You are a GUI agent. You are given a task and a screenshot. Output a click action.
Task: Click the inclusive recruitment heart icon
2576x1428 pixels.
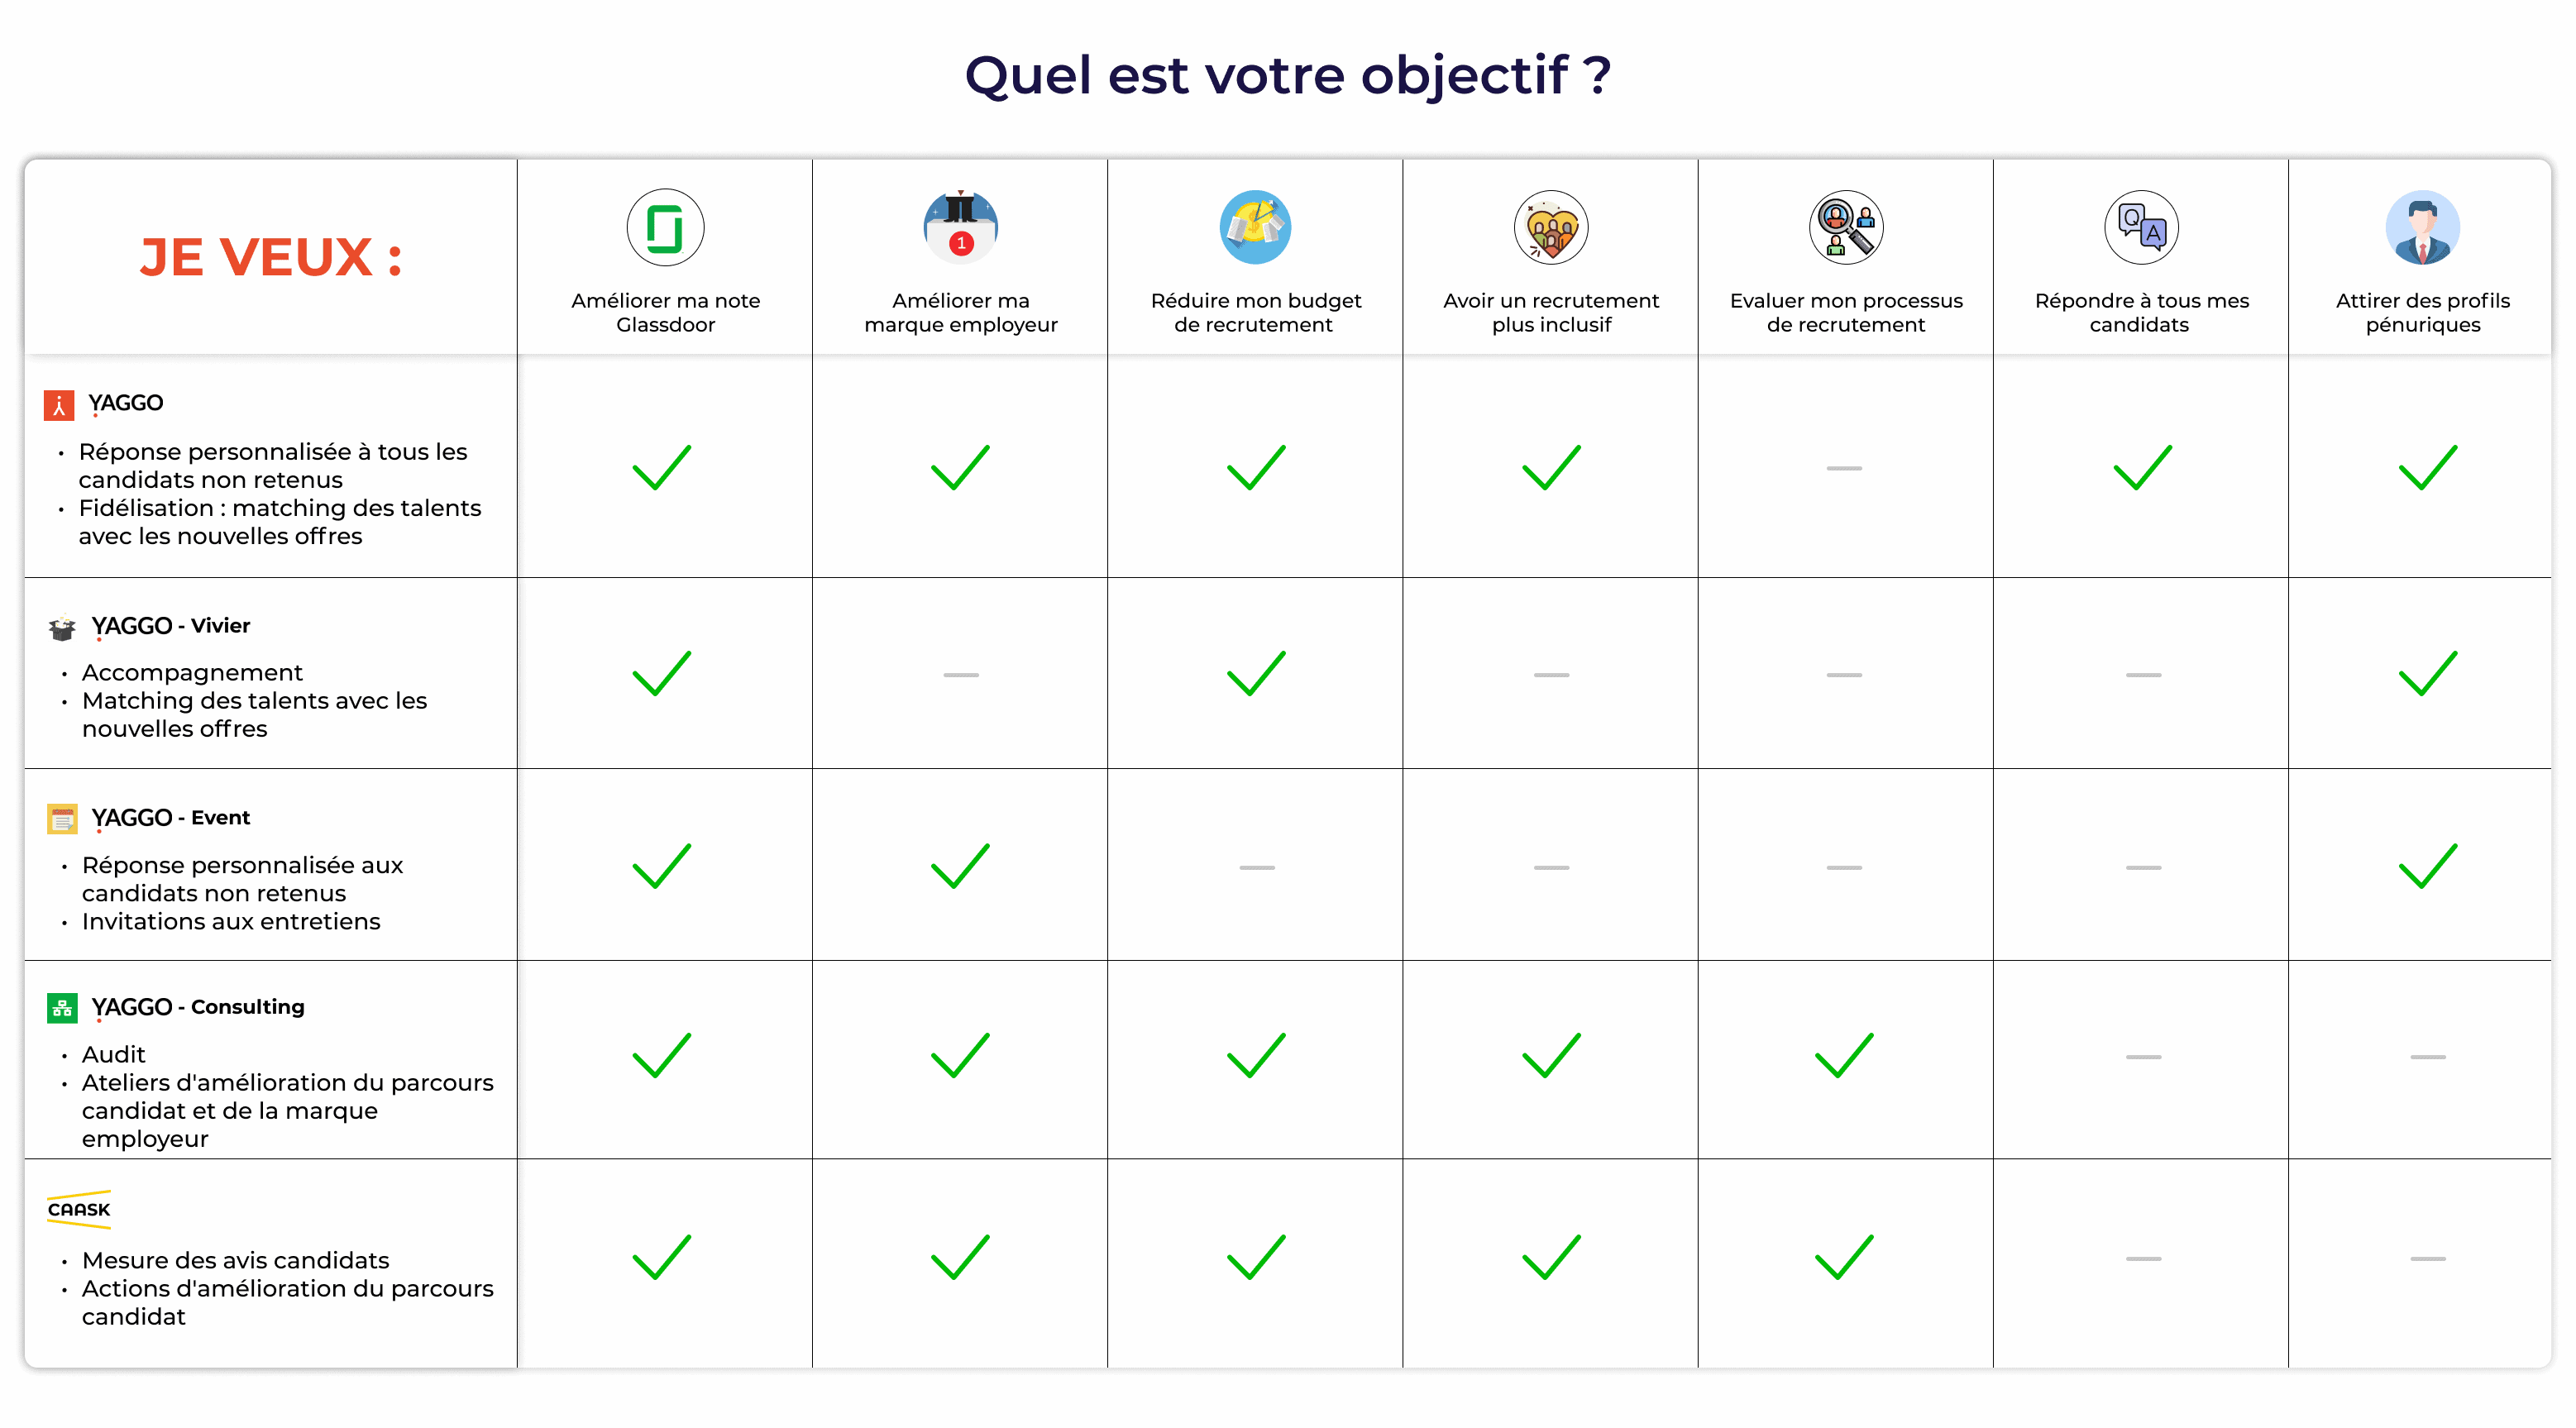point(1550,227)
